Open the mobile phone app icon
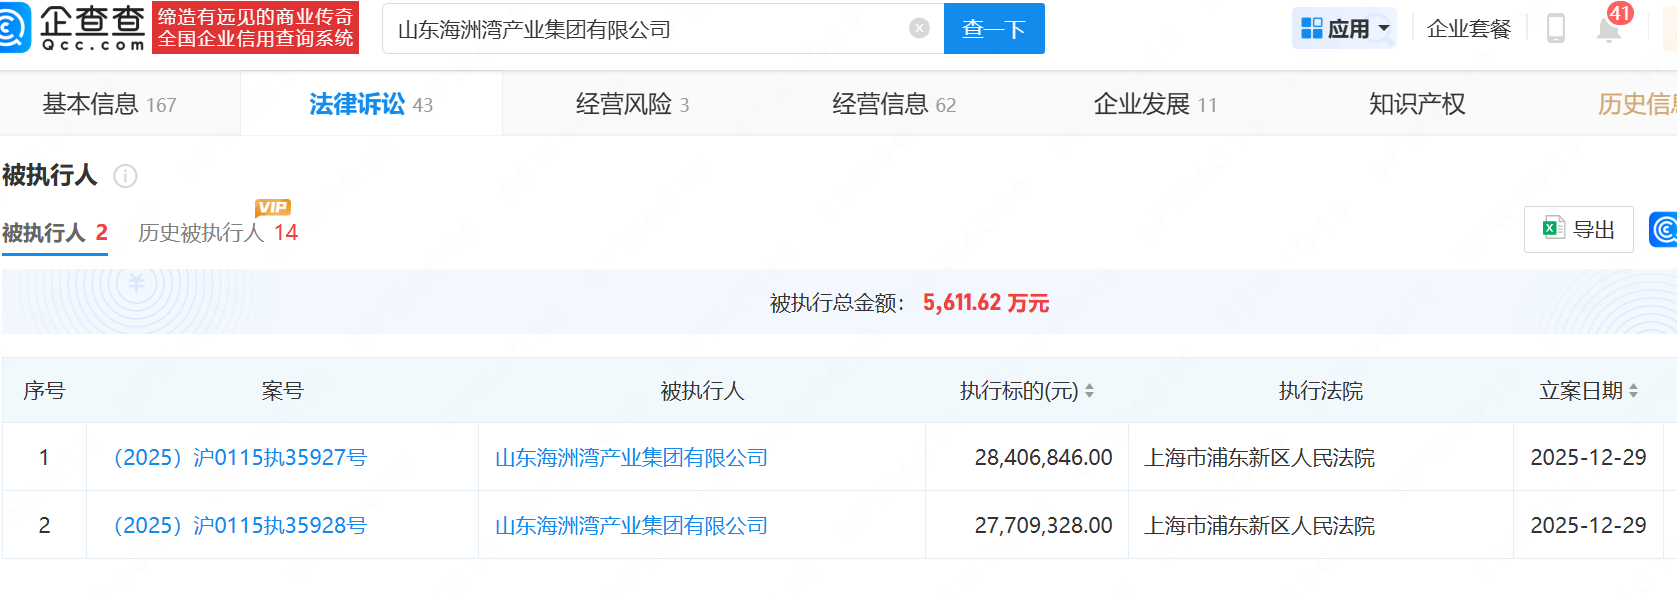1677x594 pixels. click(x=1555, y=29)
